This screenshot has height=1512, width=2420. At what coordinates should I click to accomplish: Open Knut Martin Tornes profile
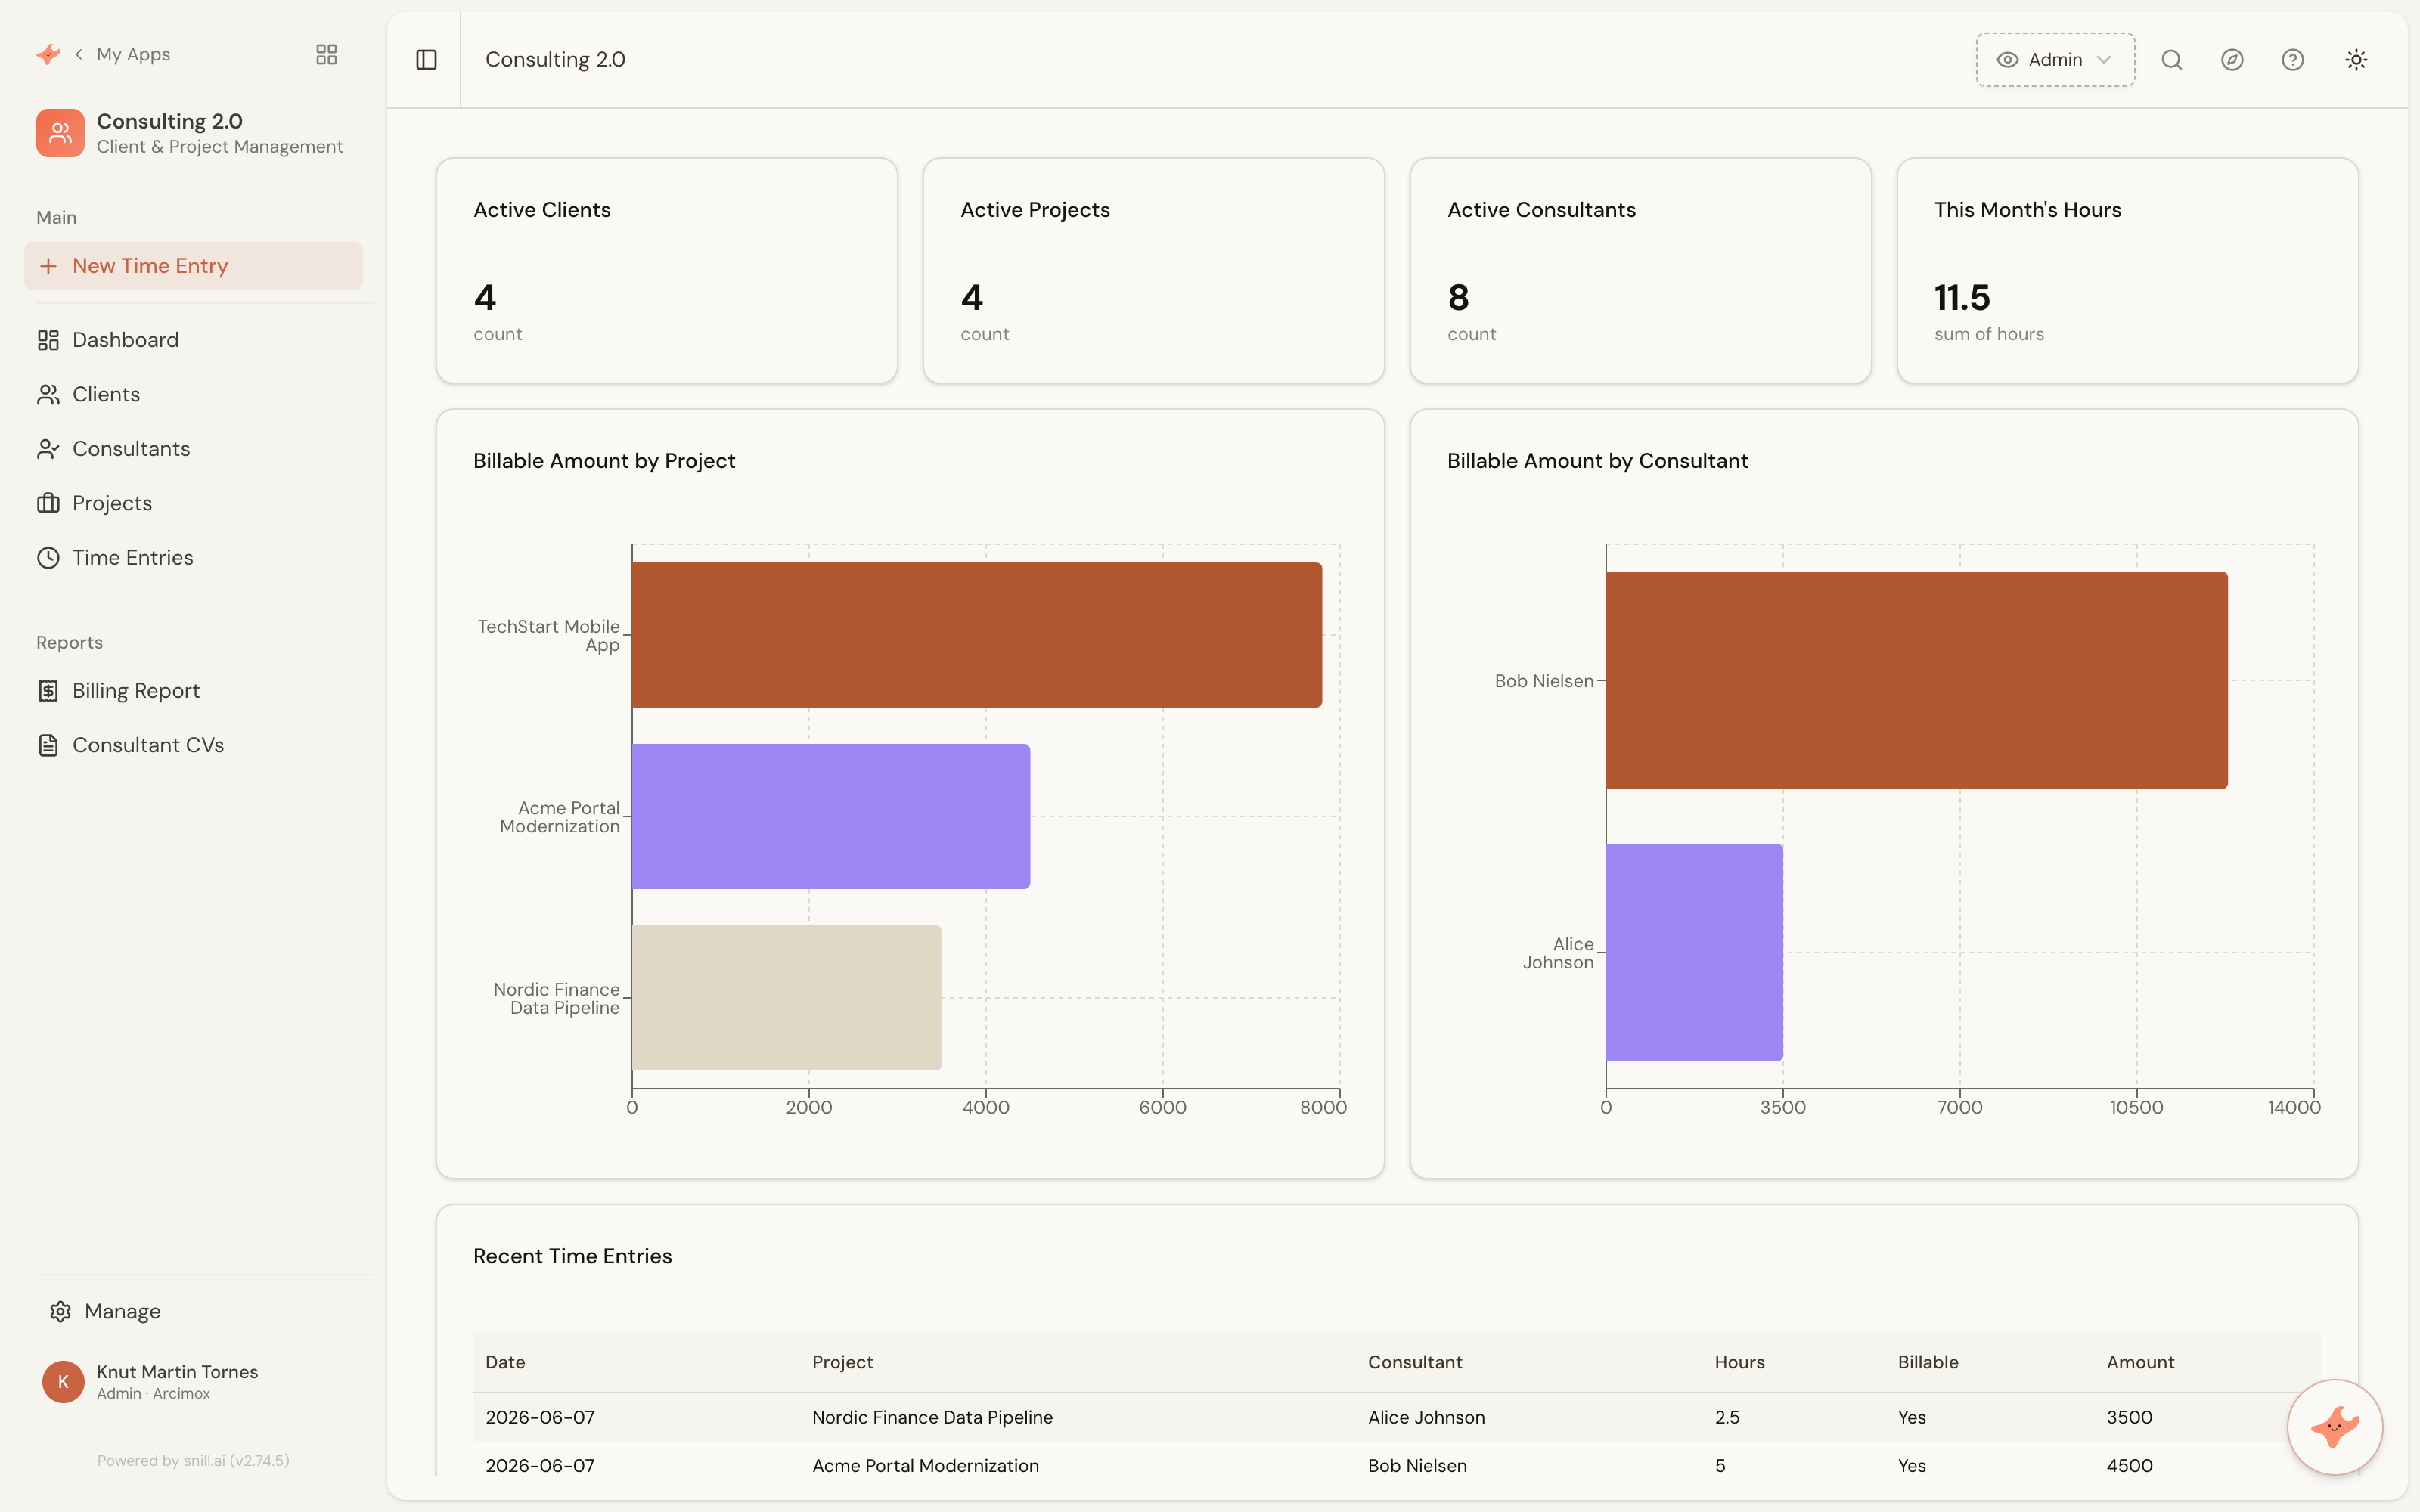tap(177, 1381)
